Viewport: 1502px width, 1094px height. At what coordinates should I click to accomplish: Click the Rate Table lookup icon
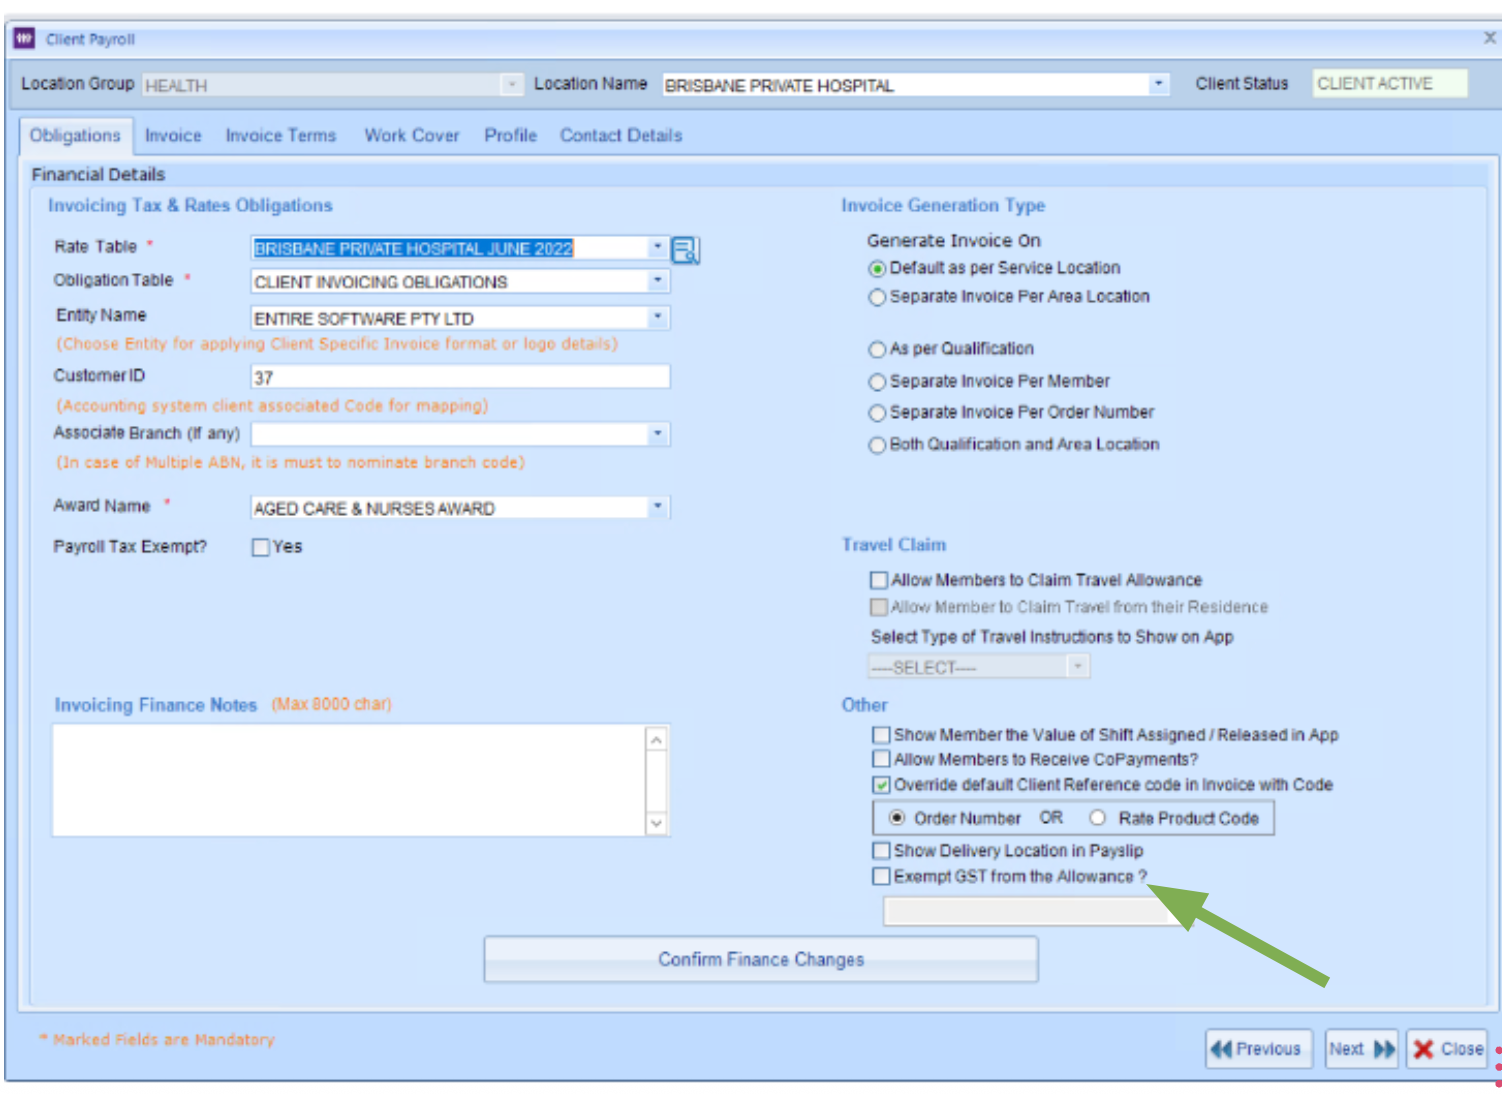(x=689, y=249)
